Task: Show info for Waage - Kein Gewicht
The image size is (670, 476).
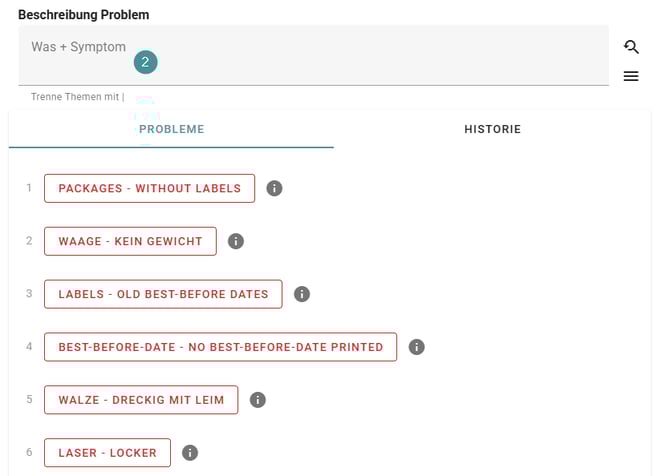Action: 236,241
